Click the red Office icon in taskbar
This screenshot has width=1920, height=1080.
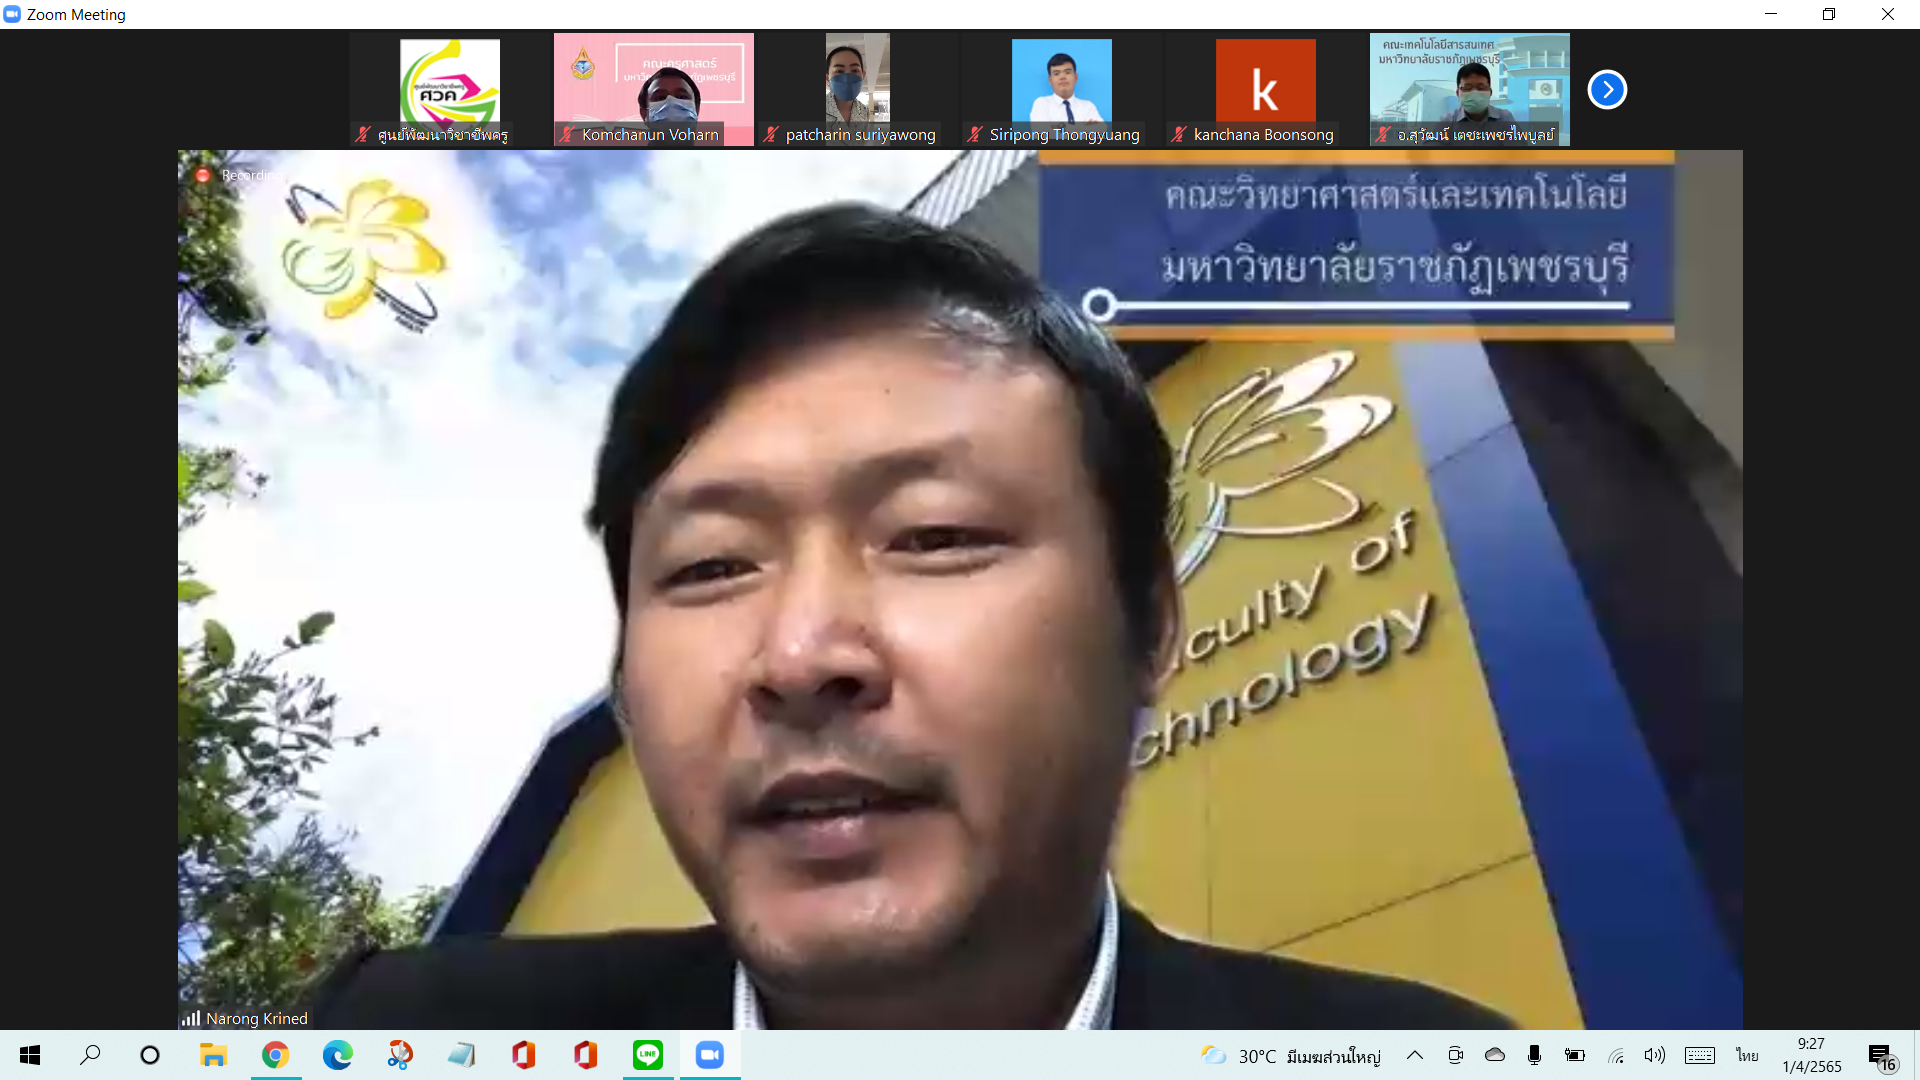pos(523,1055)
